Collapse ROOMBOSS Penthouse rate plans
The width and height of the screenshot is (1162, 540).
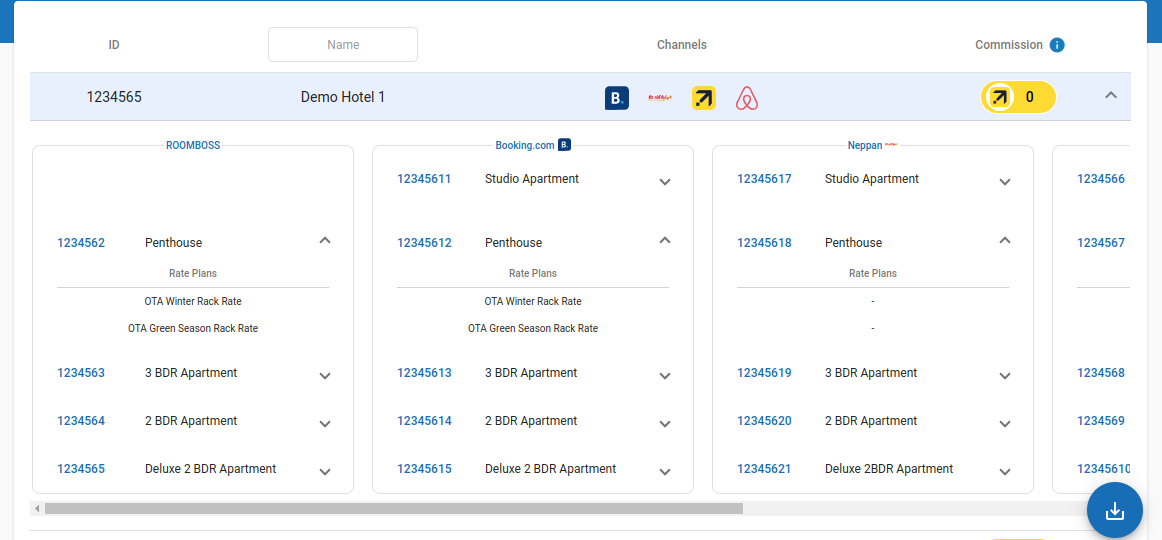325,240
